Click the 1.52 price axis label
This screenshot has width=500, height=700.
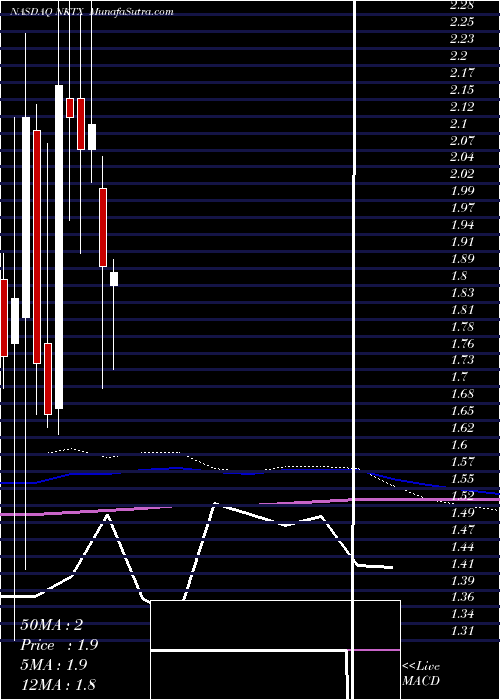pos(462,496)
